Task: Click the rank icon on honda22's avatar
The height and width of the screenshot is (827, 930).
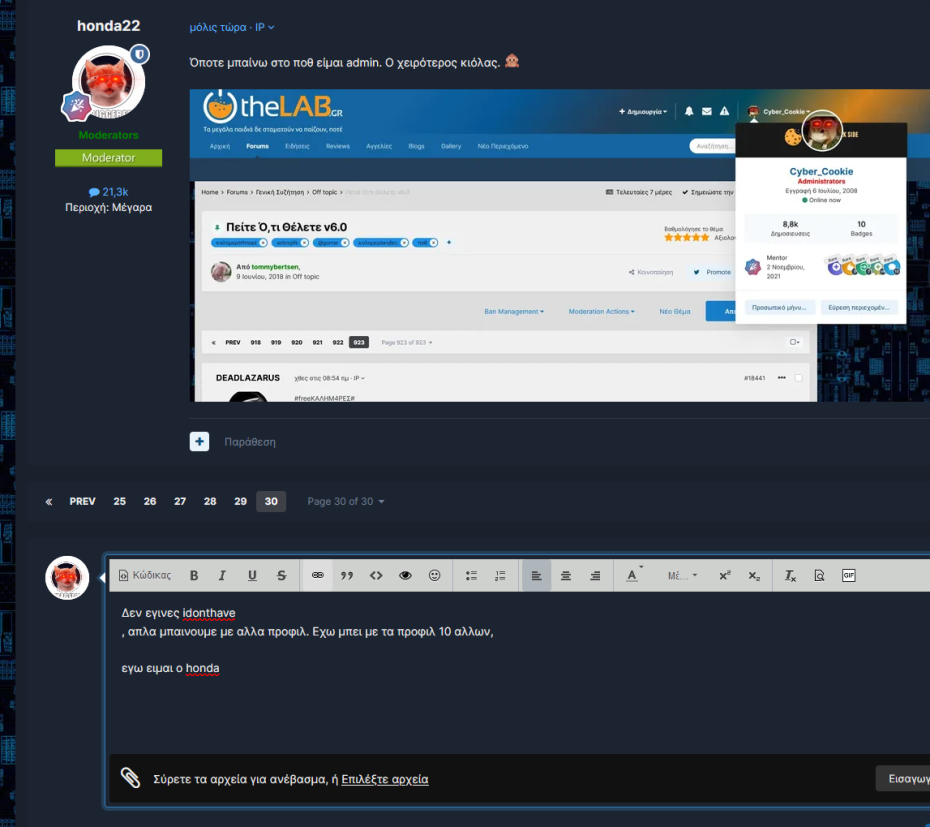Action: pos(76,106)
